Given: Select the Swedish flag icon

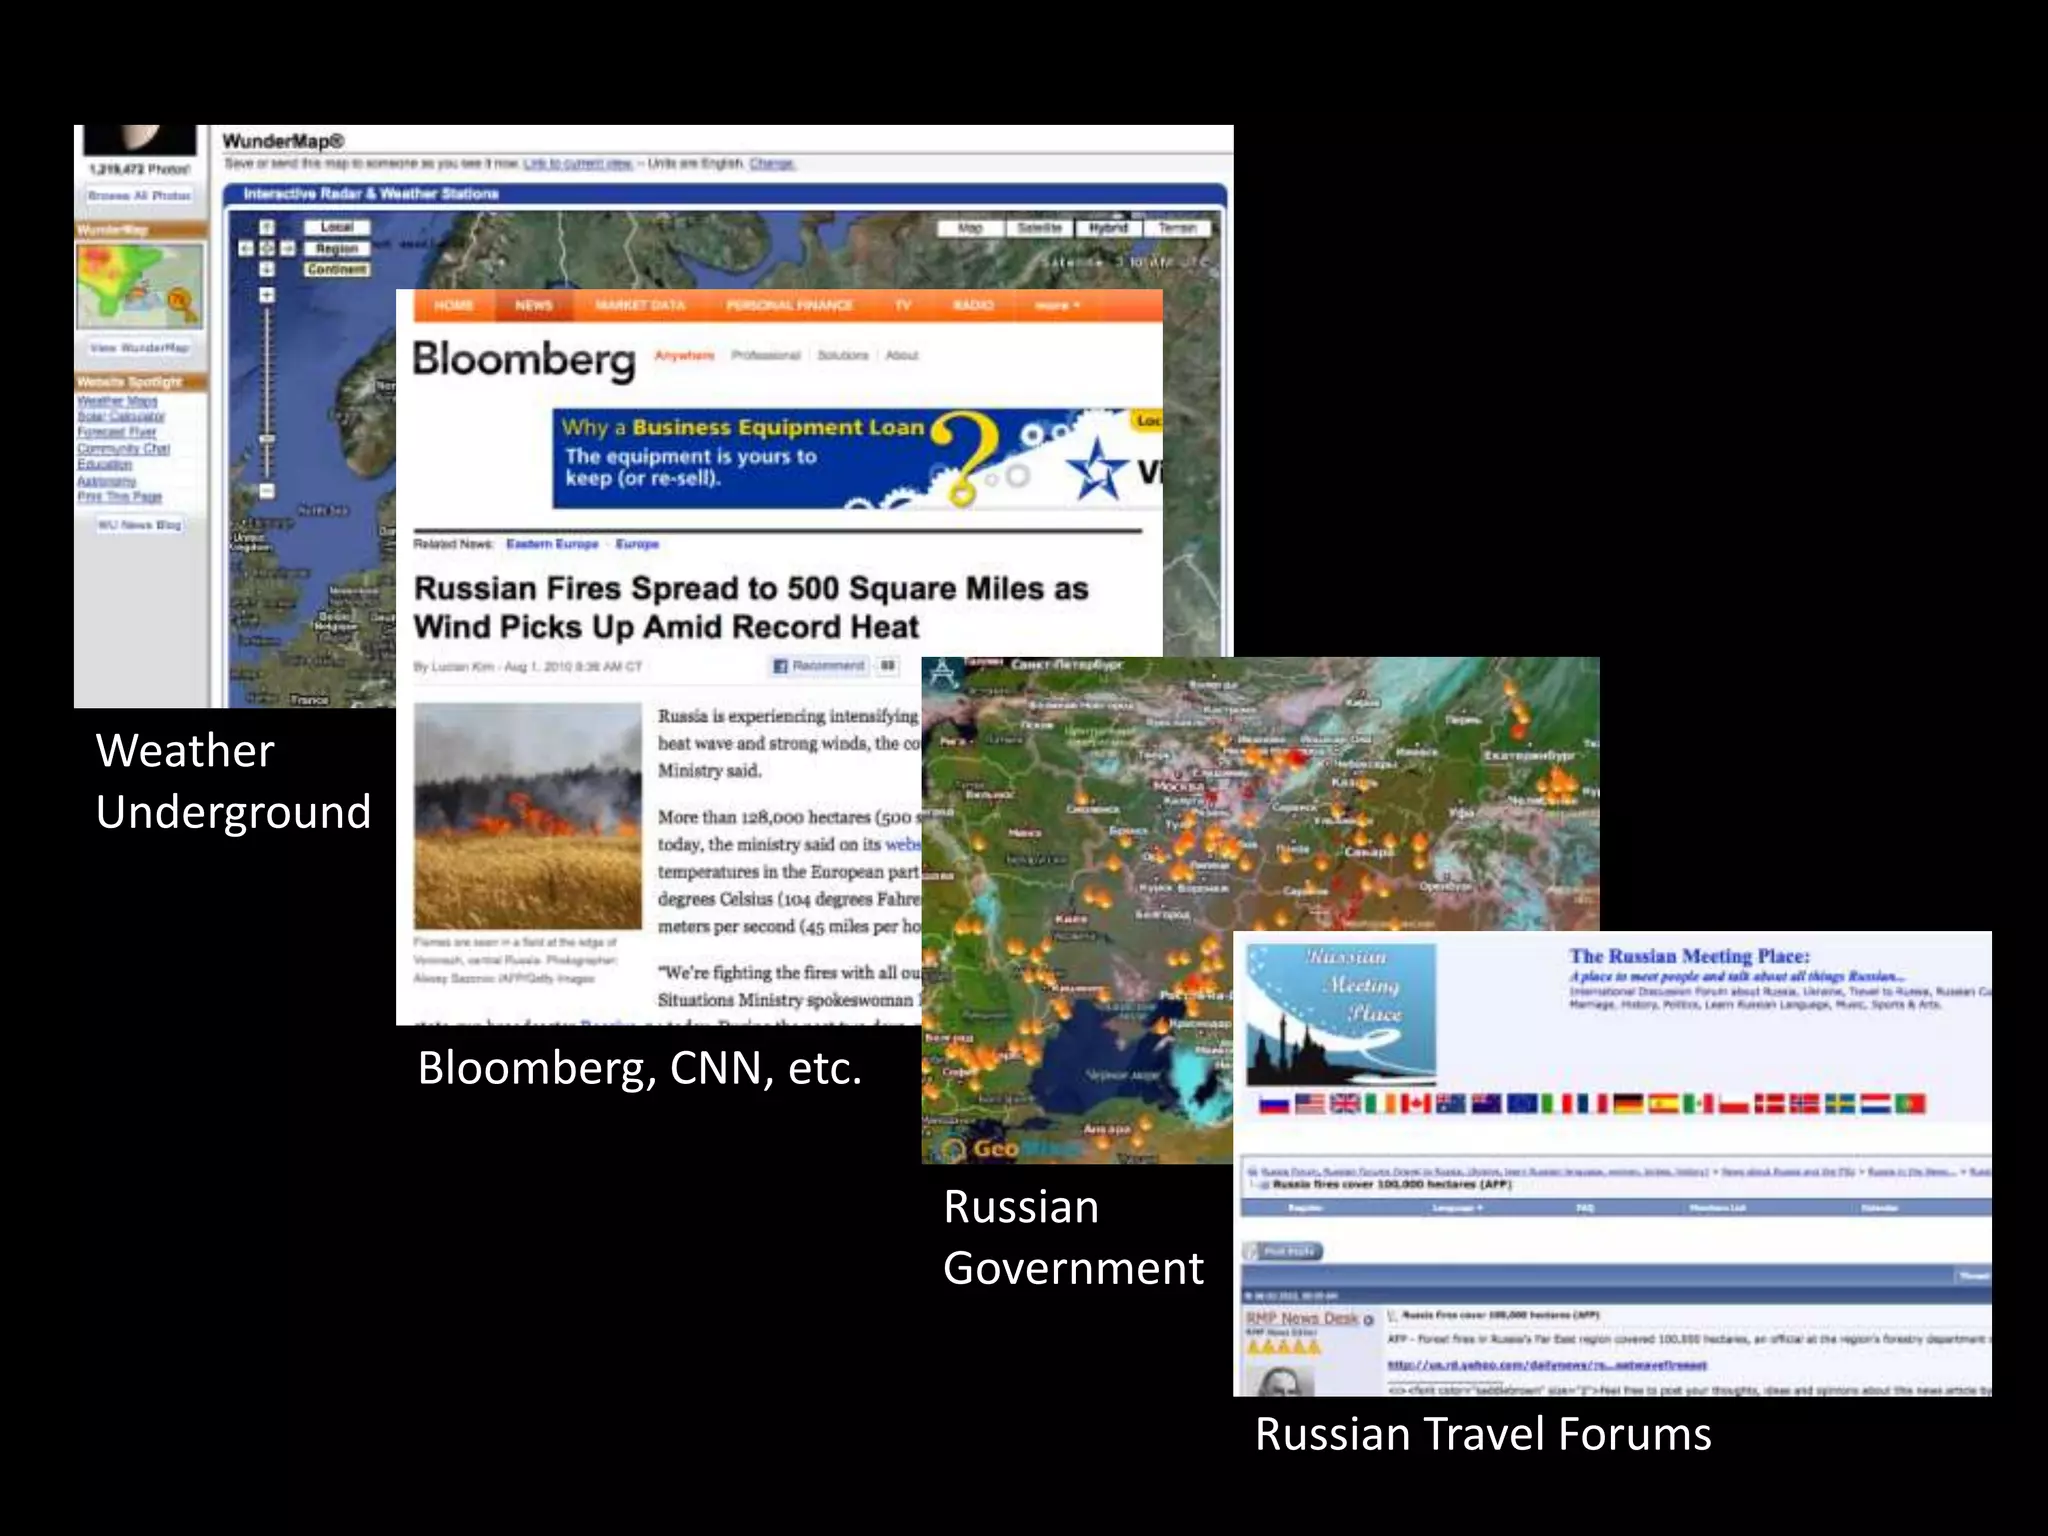Looking at the screenshot, I should [1840, 1103].
